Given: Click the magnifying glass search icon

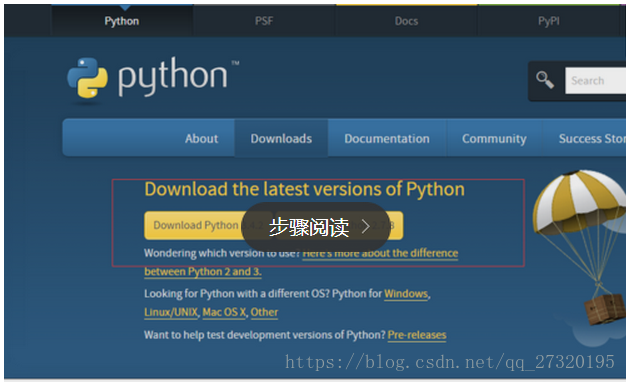Looking at the screenshot, I should [545, 80].
